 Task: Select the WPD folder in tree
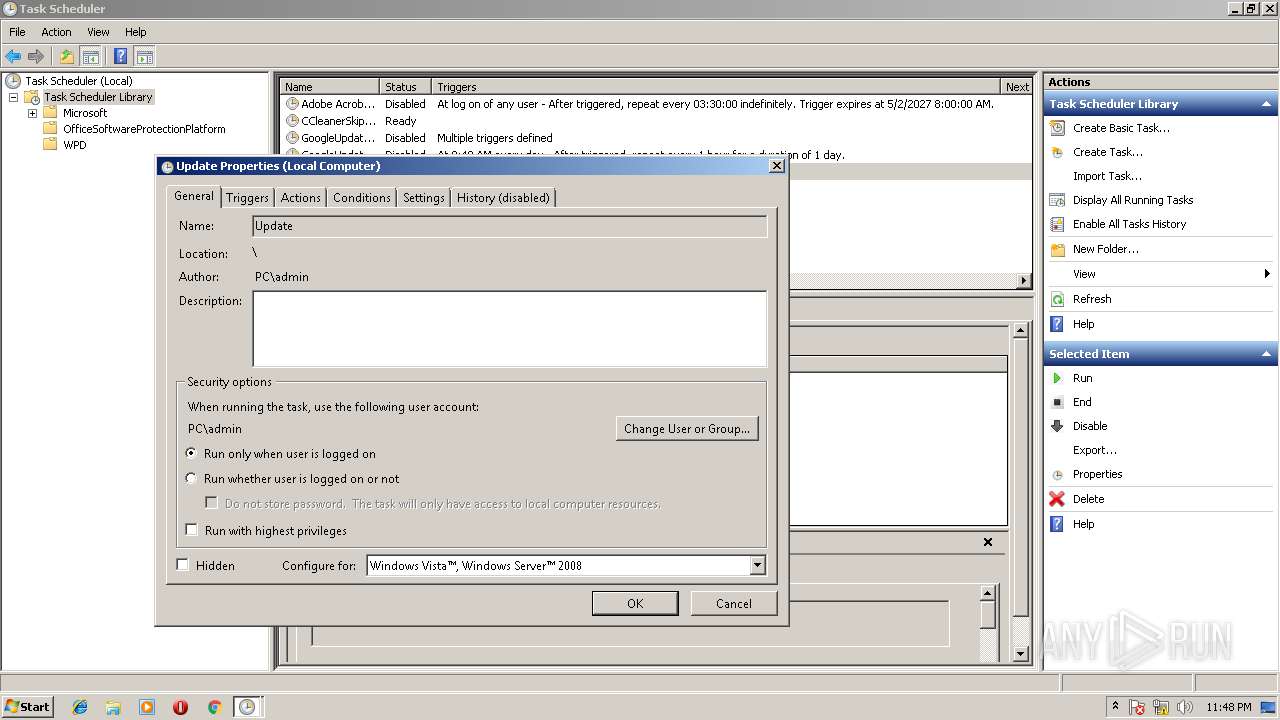(74, 145)
